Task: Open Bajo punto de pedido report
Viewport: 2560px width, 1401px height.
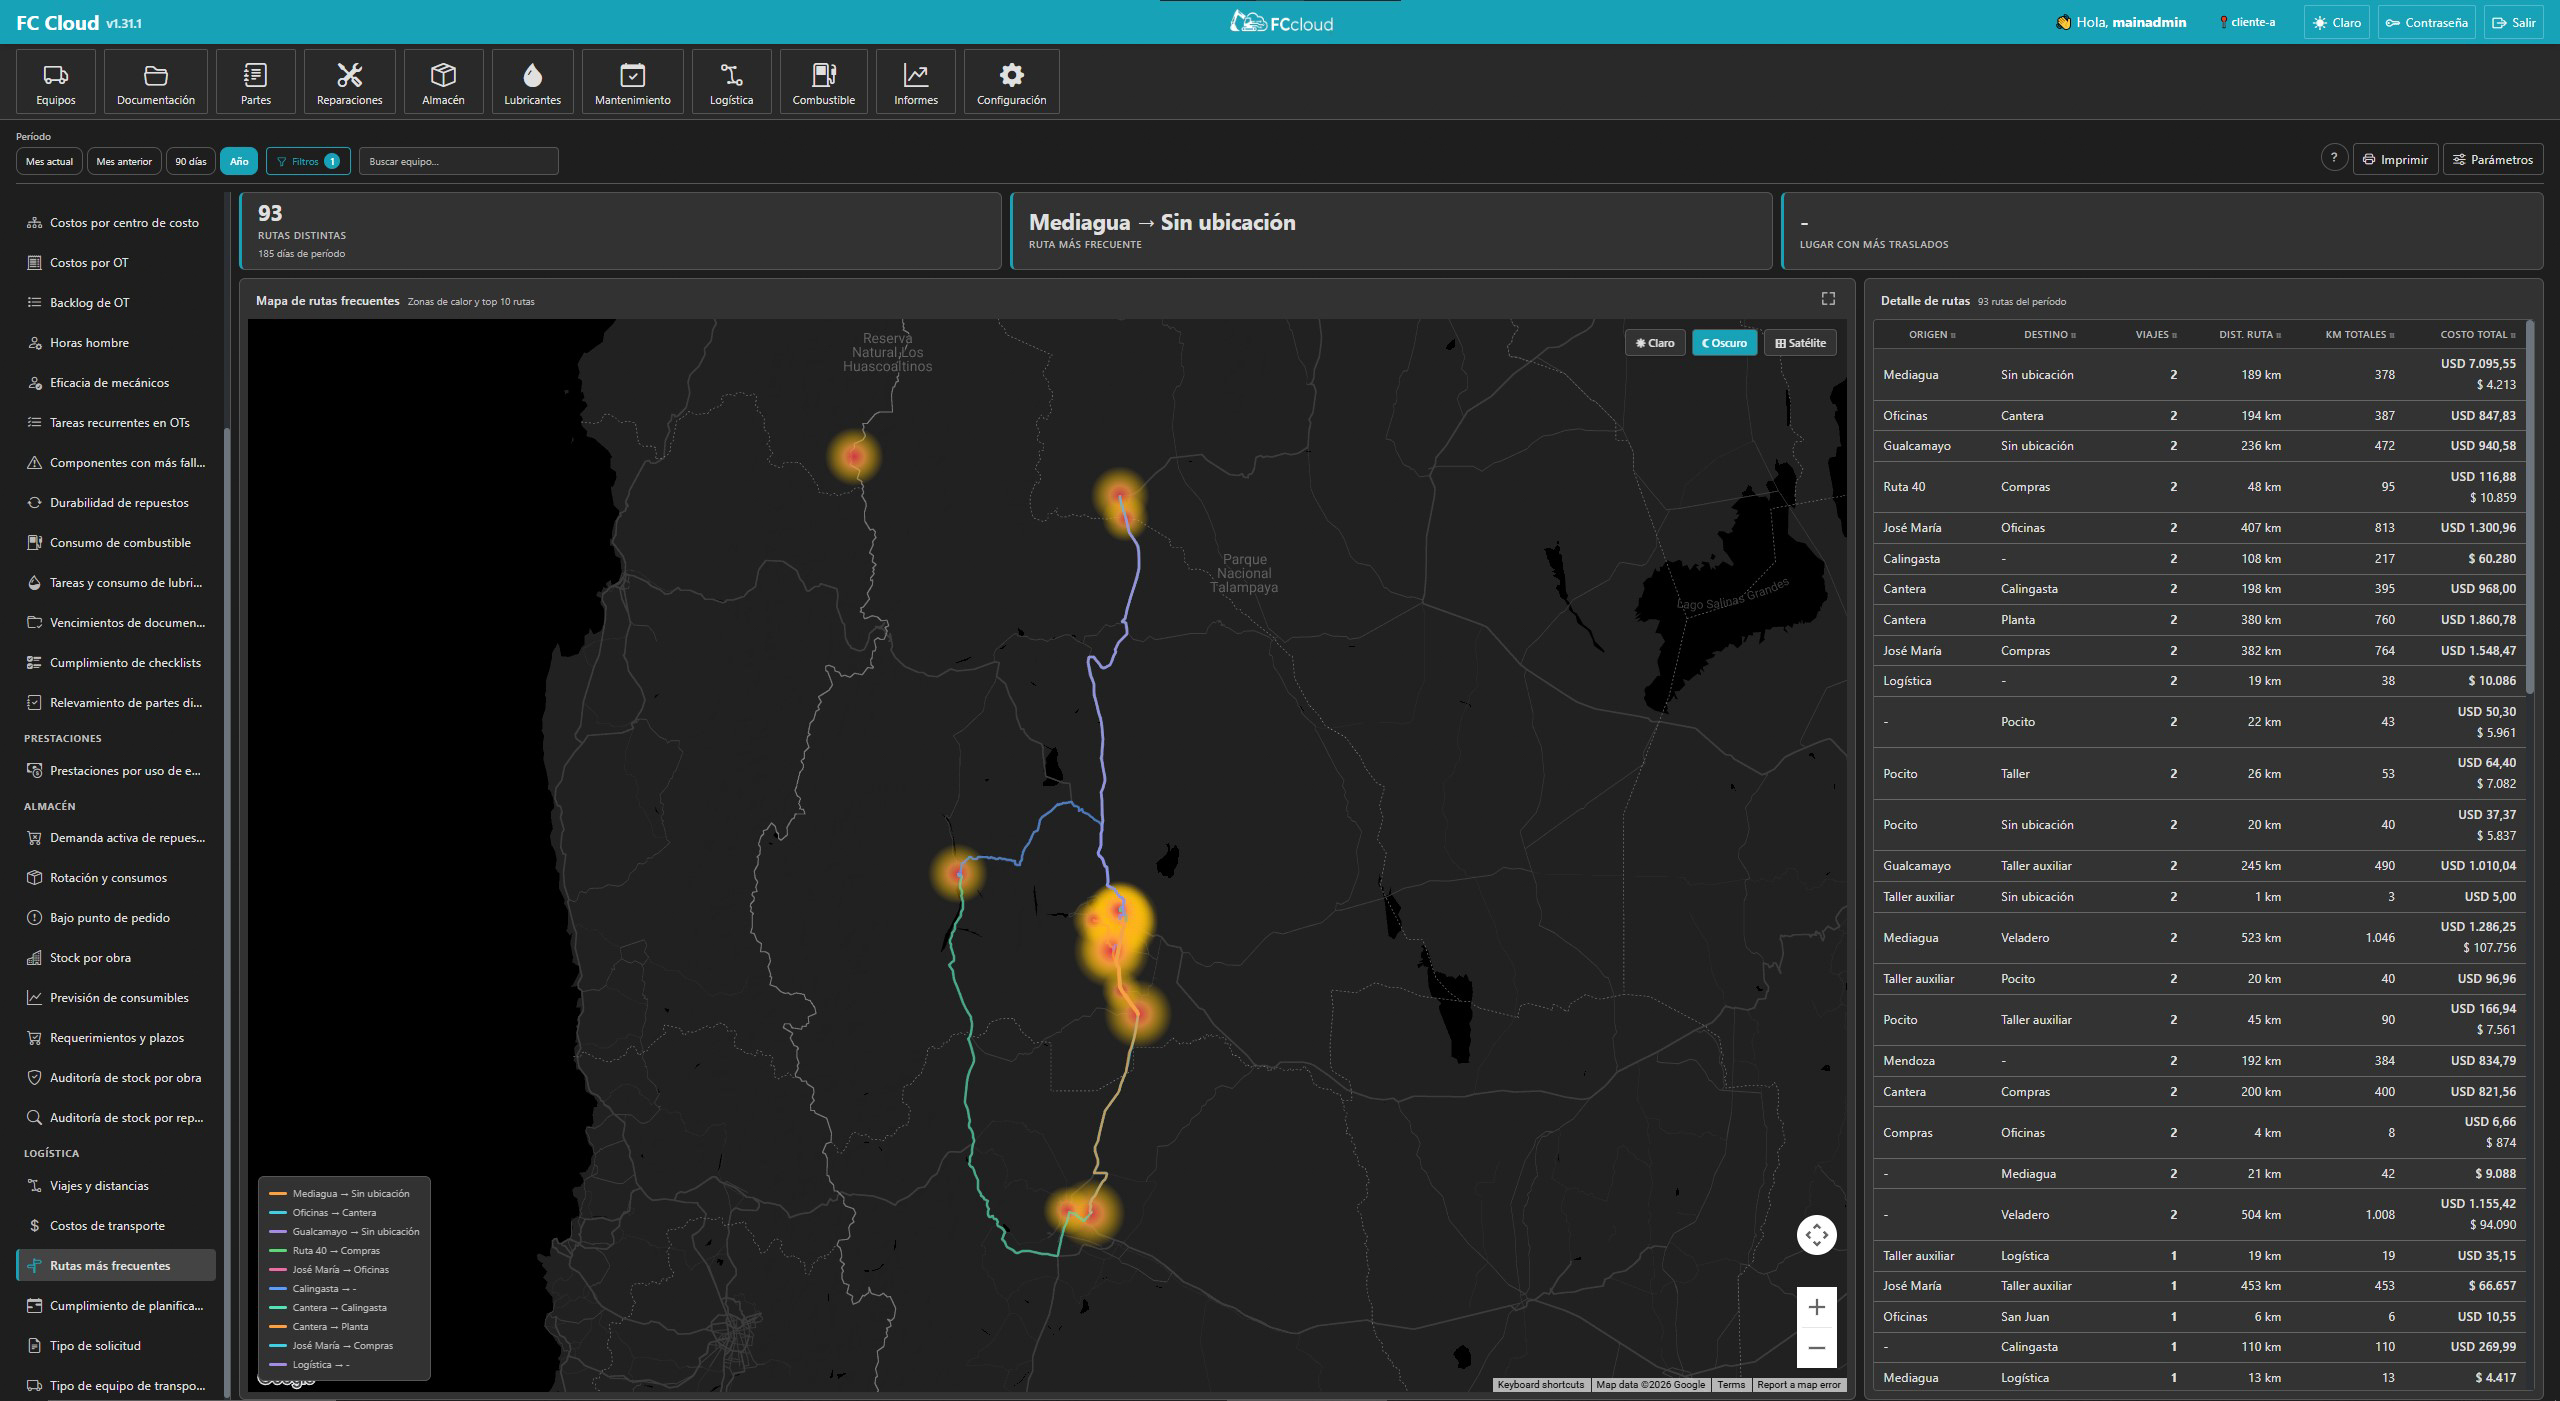Action: (116, 918)
